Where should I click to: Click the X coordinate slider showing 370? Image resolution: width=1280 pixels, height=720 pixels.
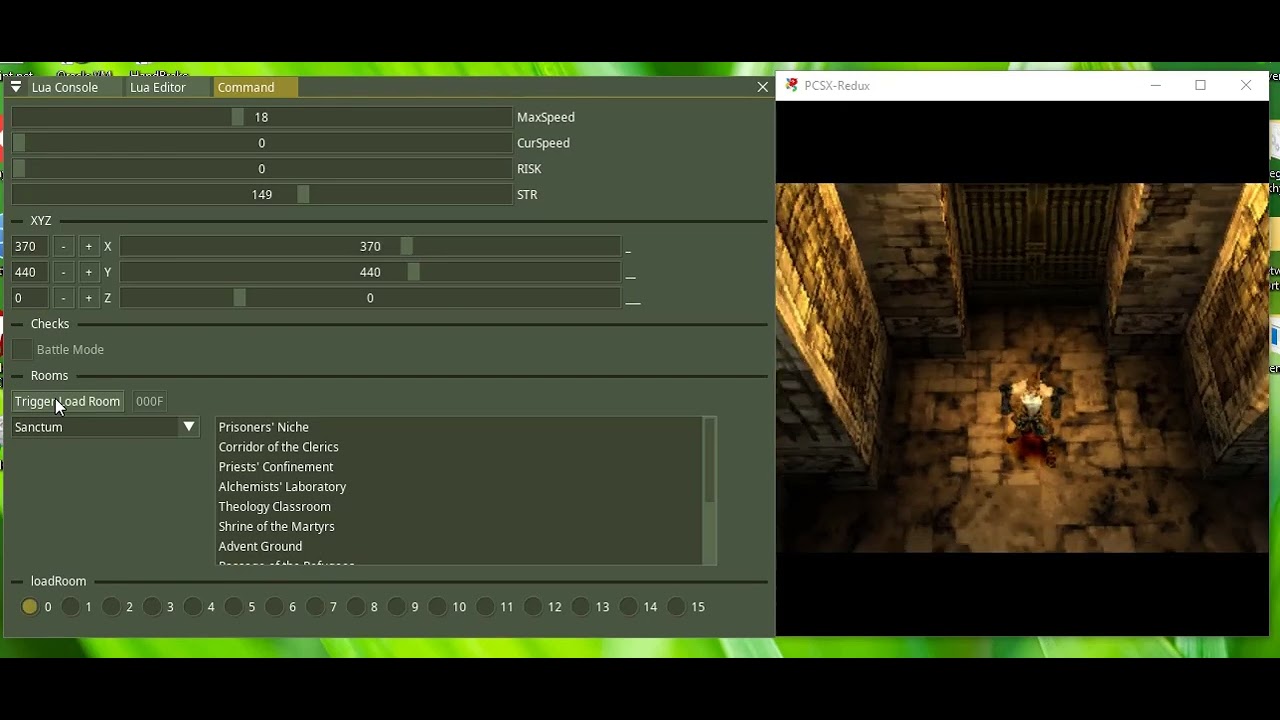tap(370, 246)
